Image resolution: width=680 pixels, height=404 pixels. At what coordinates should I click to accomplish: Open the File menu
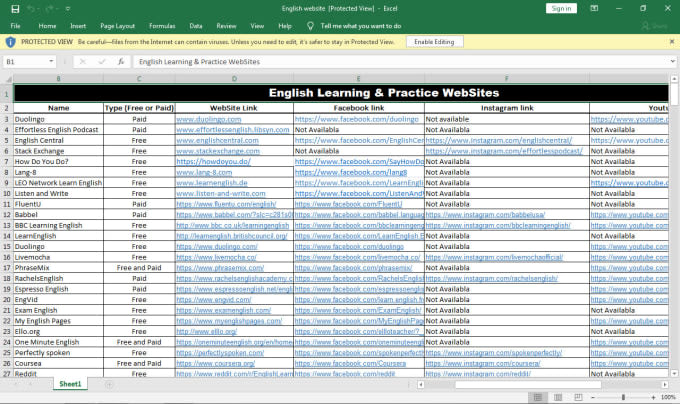(x=16, y=26)
